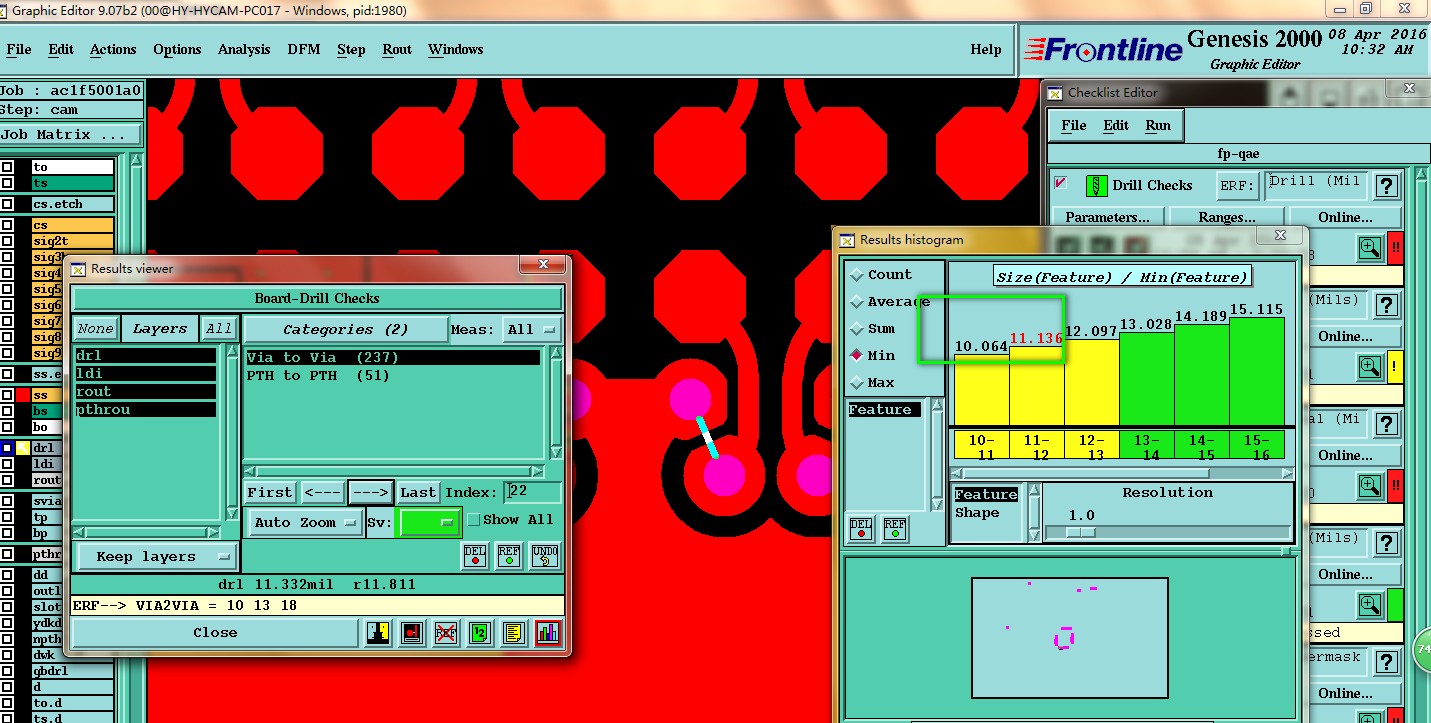
Task: Go to next result with ---> button
Action: (x=371, y=492)
